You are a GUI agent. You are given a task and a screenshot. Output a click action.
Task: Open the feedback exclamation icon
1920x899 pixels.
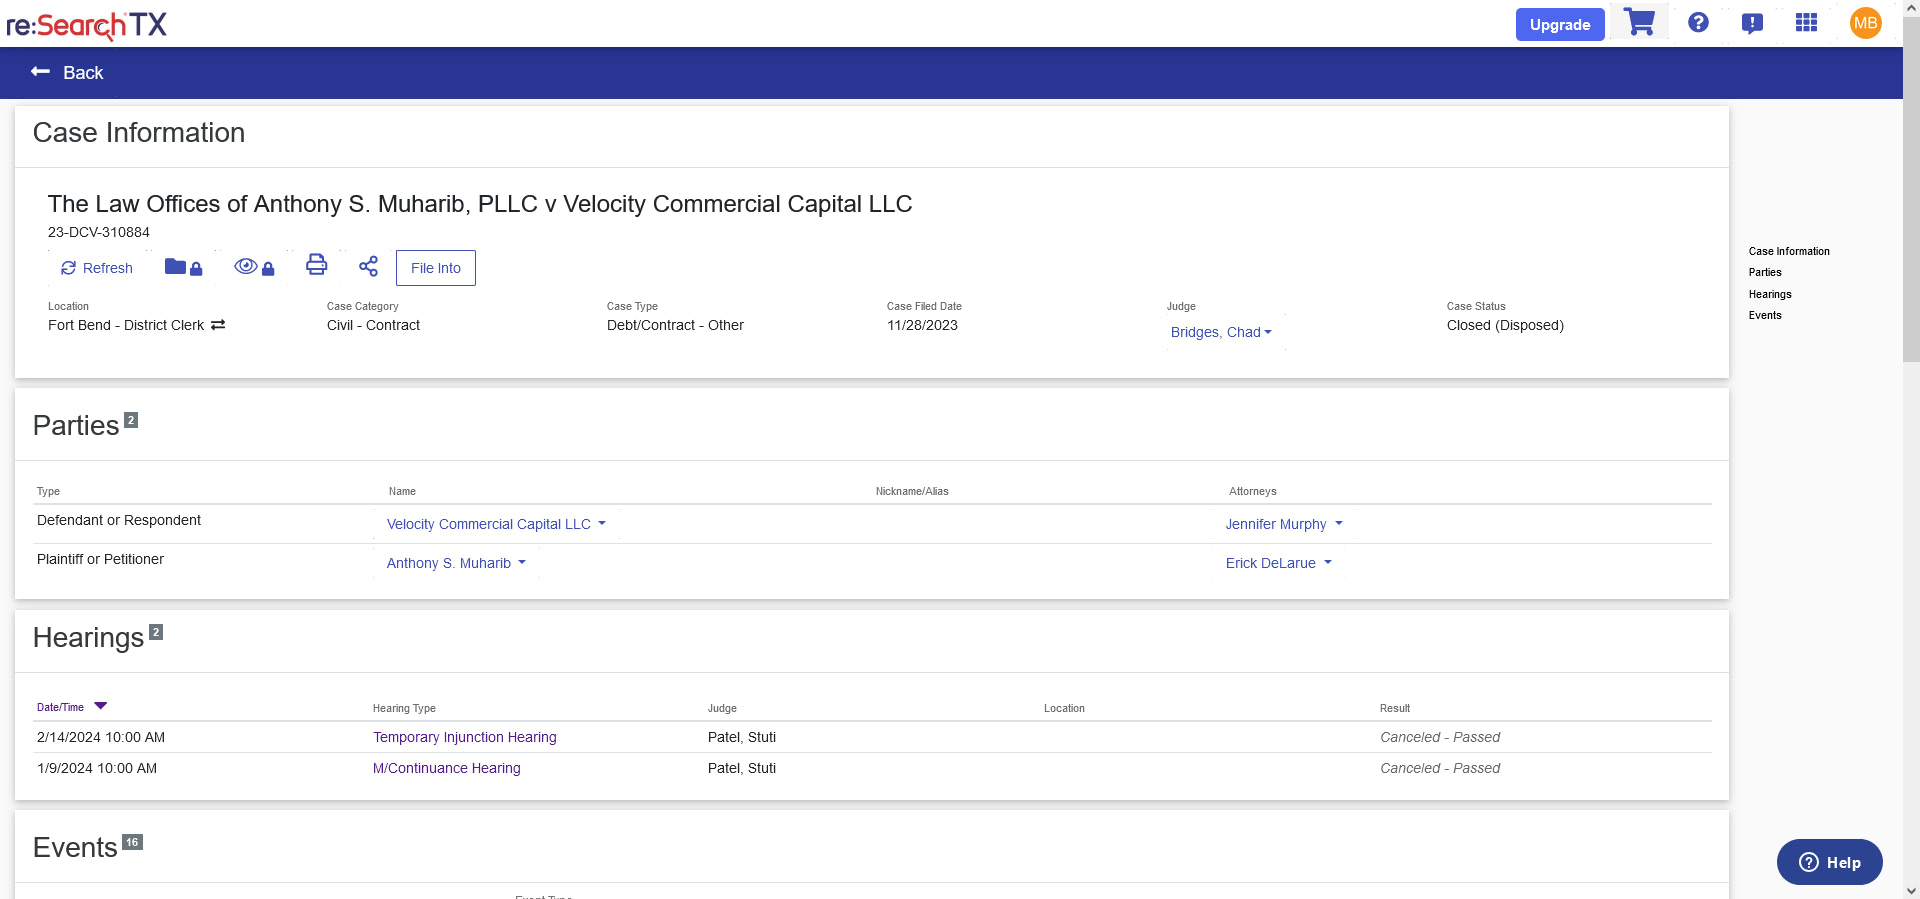pyautogui.click(x=1752, y=23)
